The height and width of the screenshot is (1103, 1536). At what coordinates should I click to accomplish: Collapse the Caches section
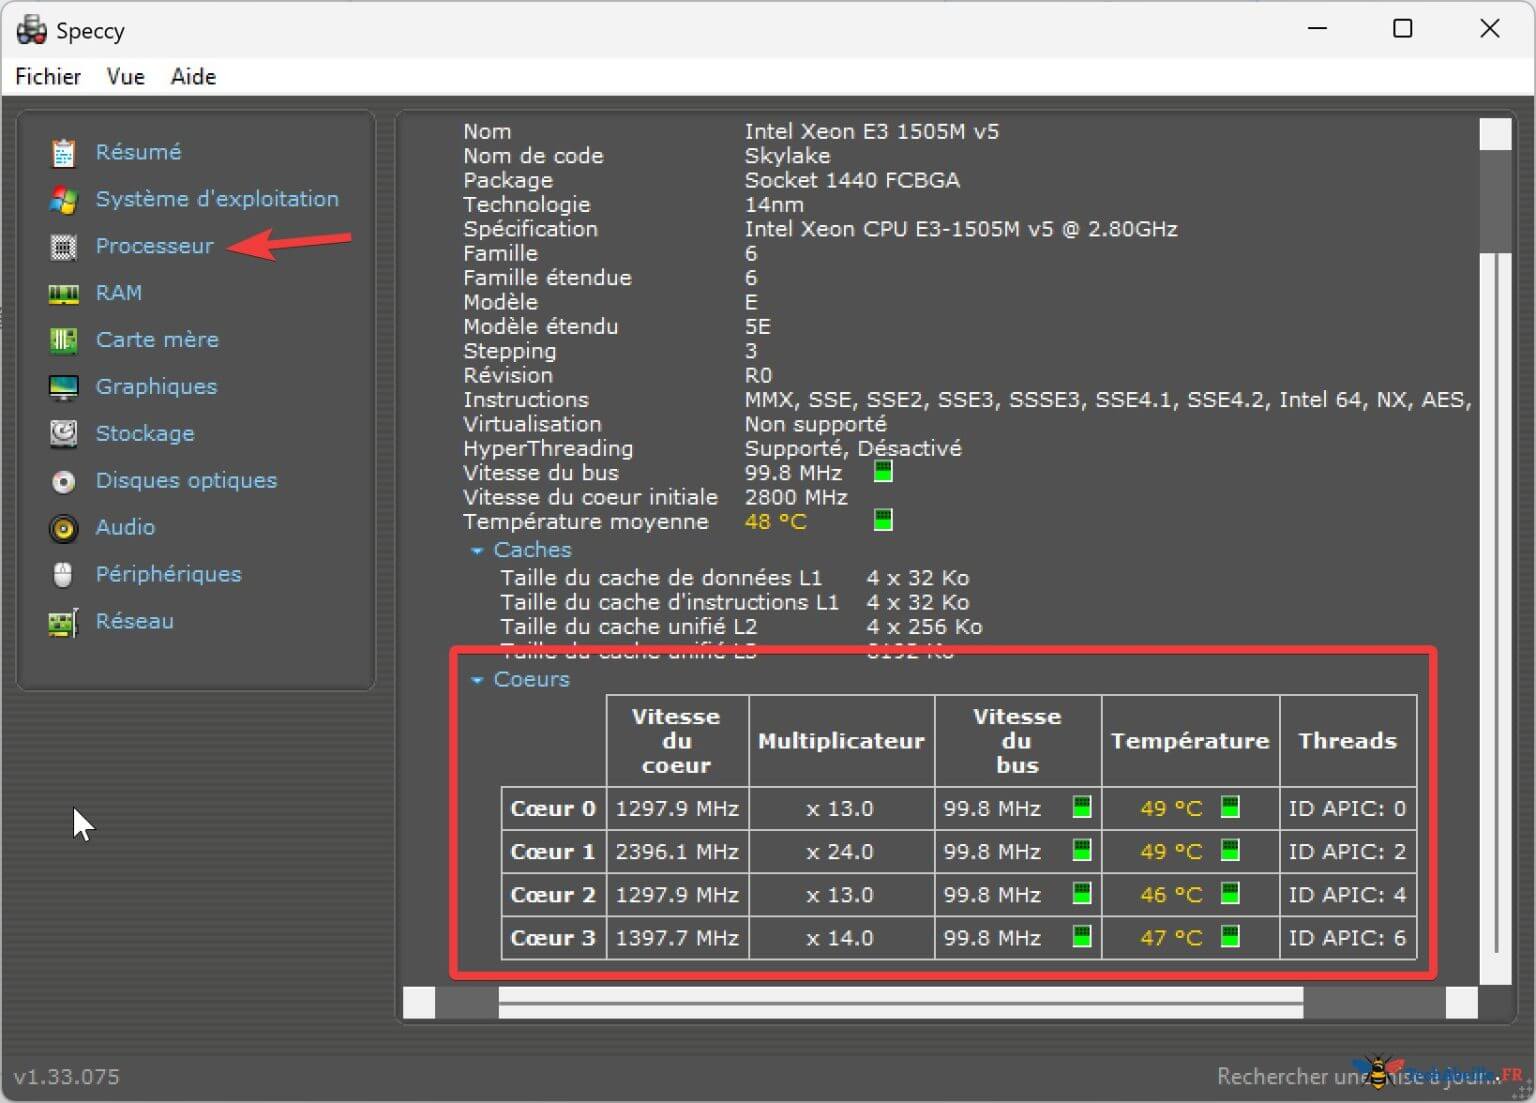(477, 550)
